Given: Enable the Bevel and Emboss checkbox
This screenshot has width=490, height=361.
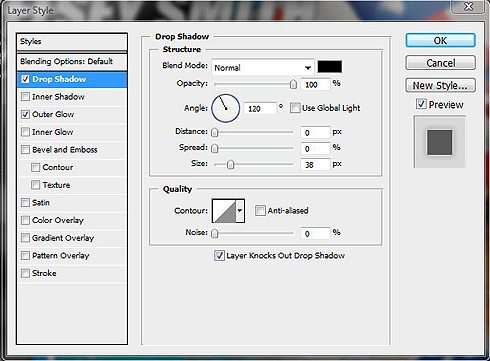Looking at the screenshot, I should (x=25, y=149).
